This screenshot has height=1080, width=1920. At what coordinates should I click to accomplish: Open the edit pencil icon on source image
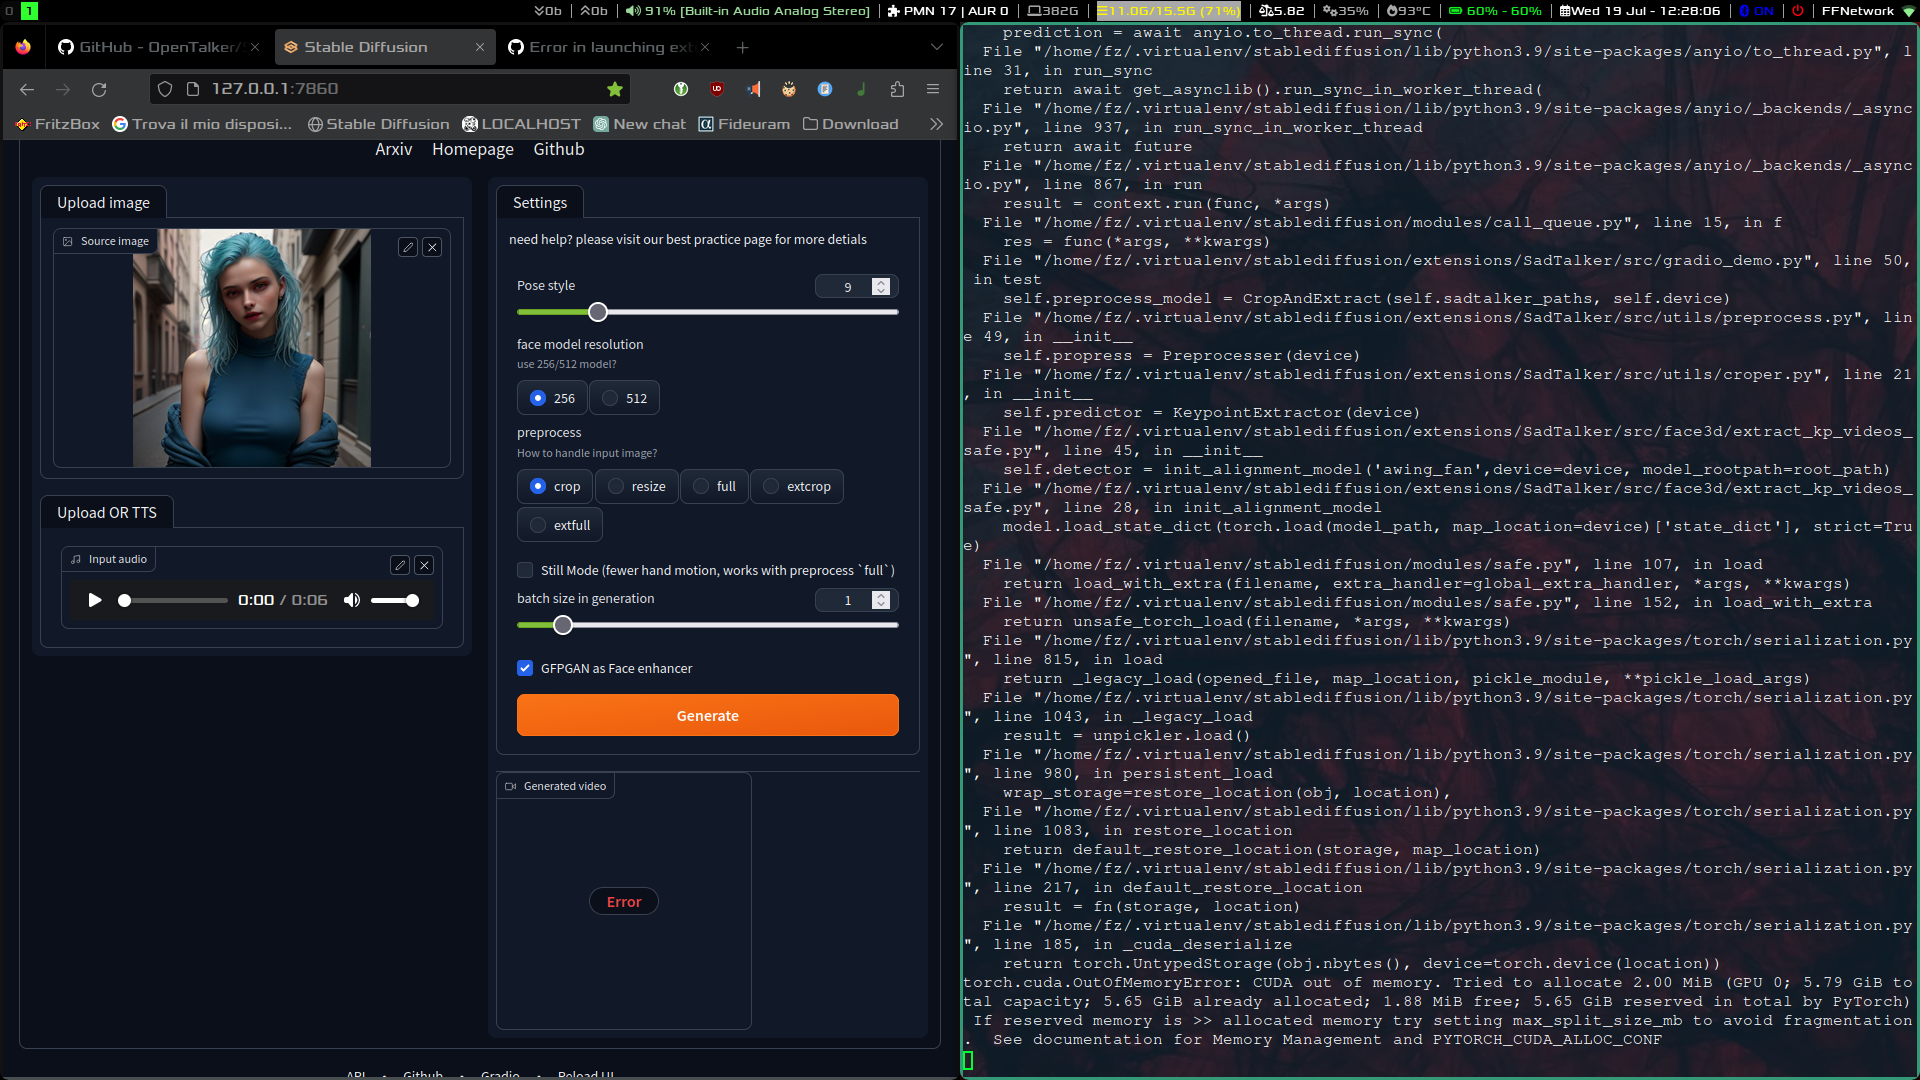coord(407,246)
